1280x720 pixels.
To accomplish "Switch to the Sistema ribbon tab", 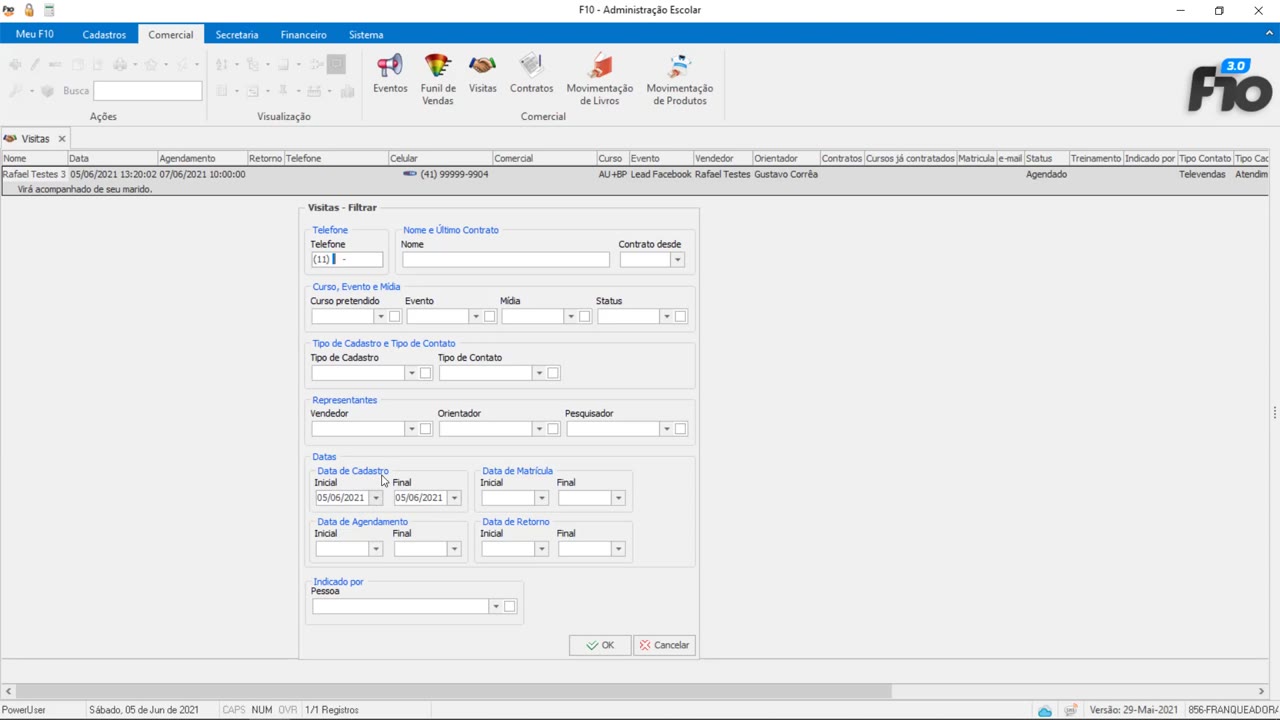I will [x=366, y=34].
